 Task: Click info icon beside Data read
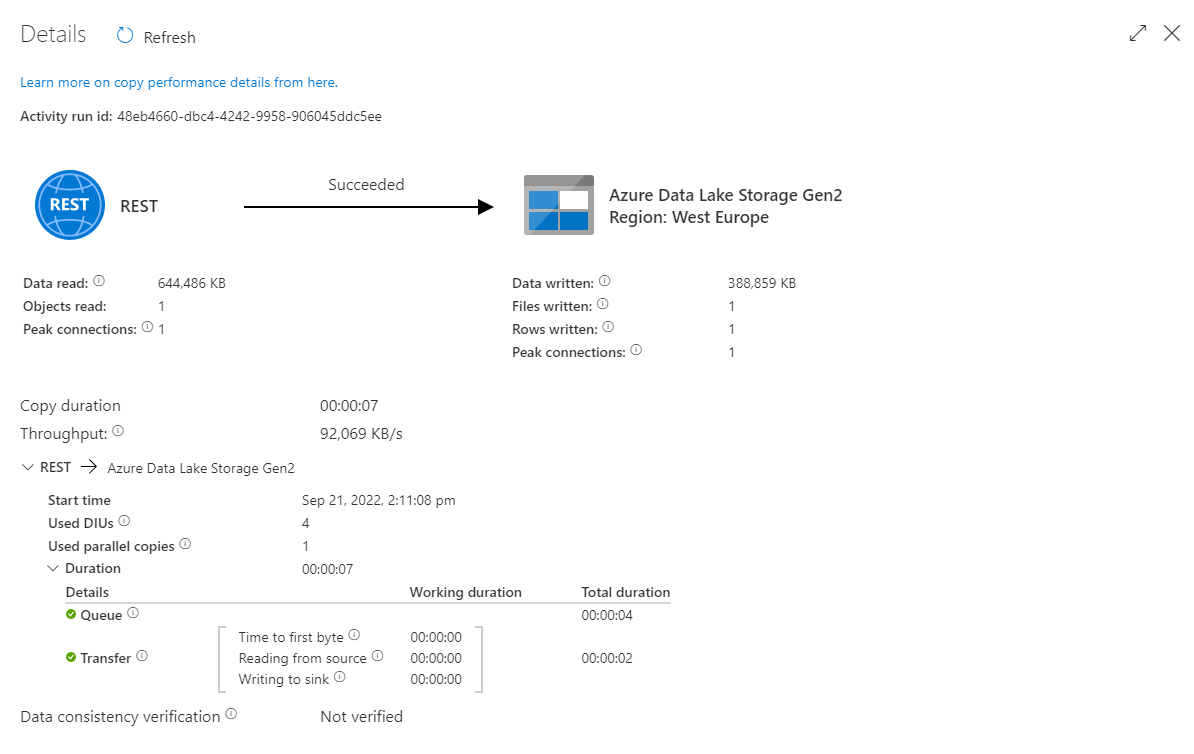pos(99,282)
